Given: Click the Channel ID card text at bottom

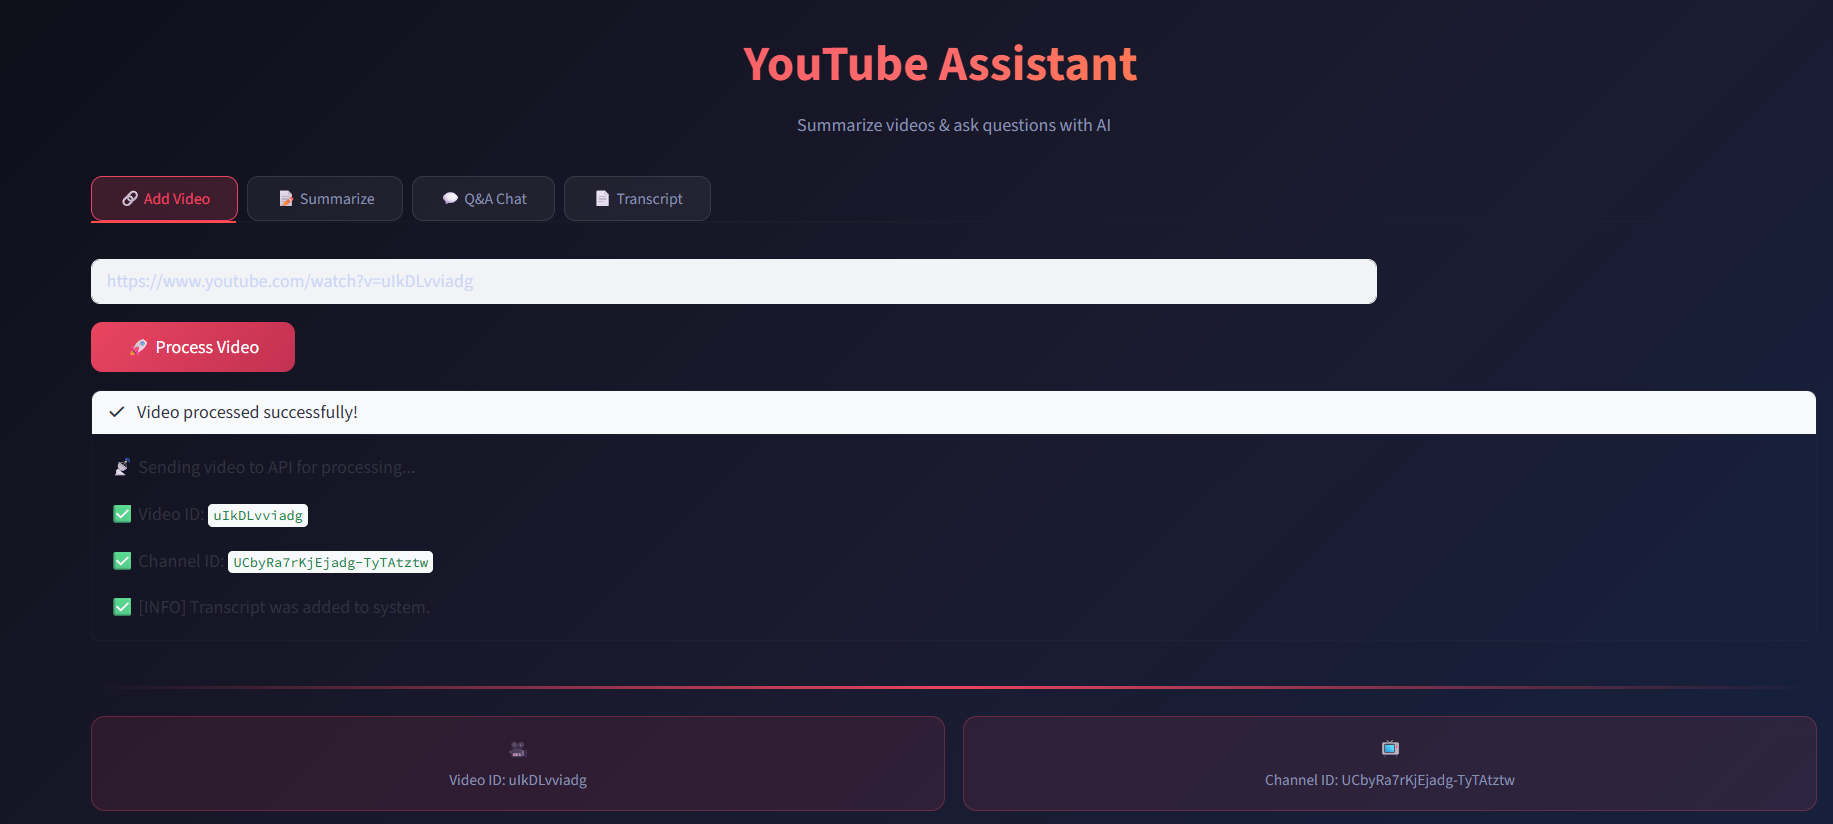Looking at the screenshot, I should (1390, 780).
